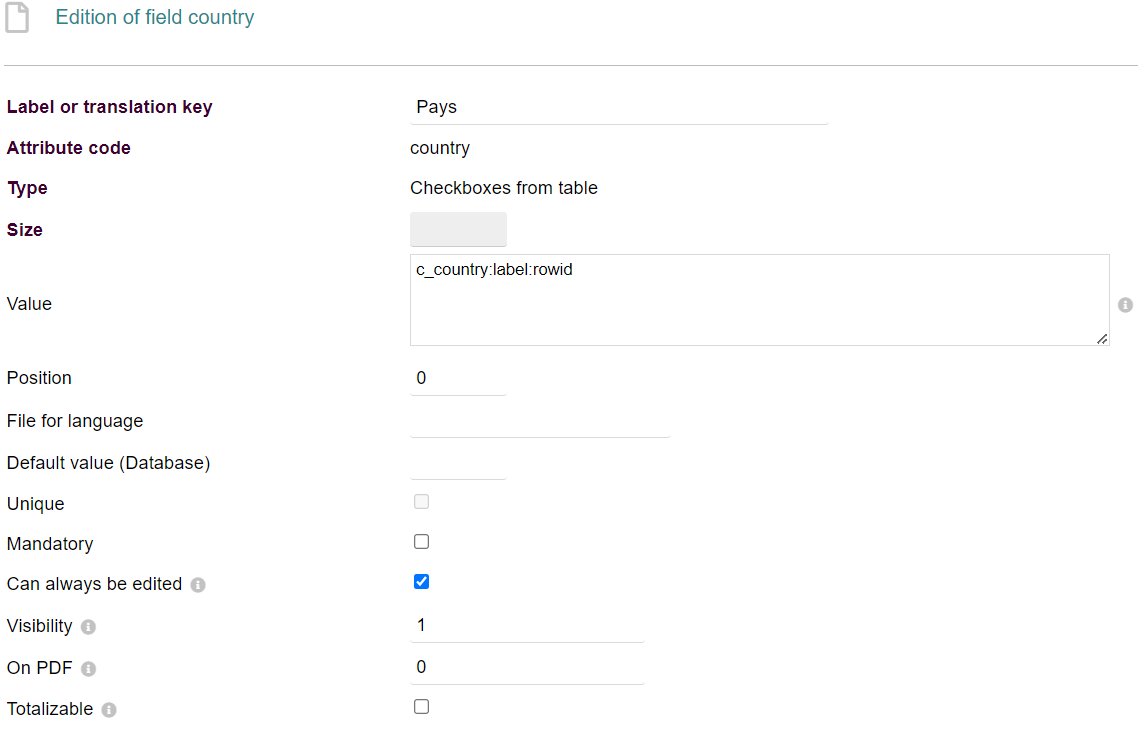This screenshot has height=733, width=1138.
Task: Click the info icon next to Value textarea
Action: 1125,304
